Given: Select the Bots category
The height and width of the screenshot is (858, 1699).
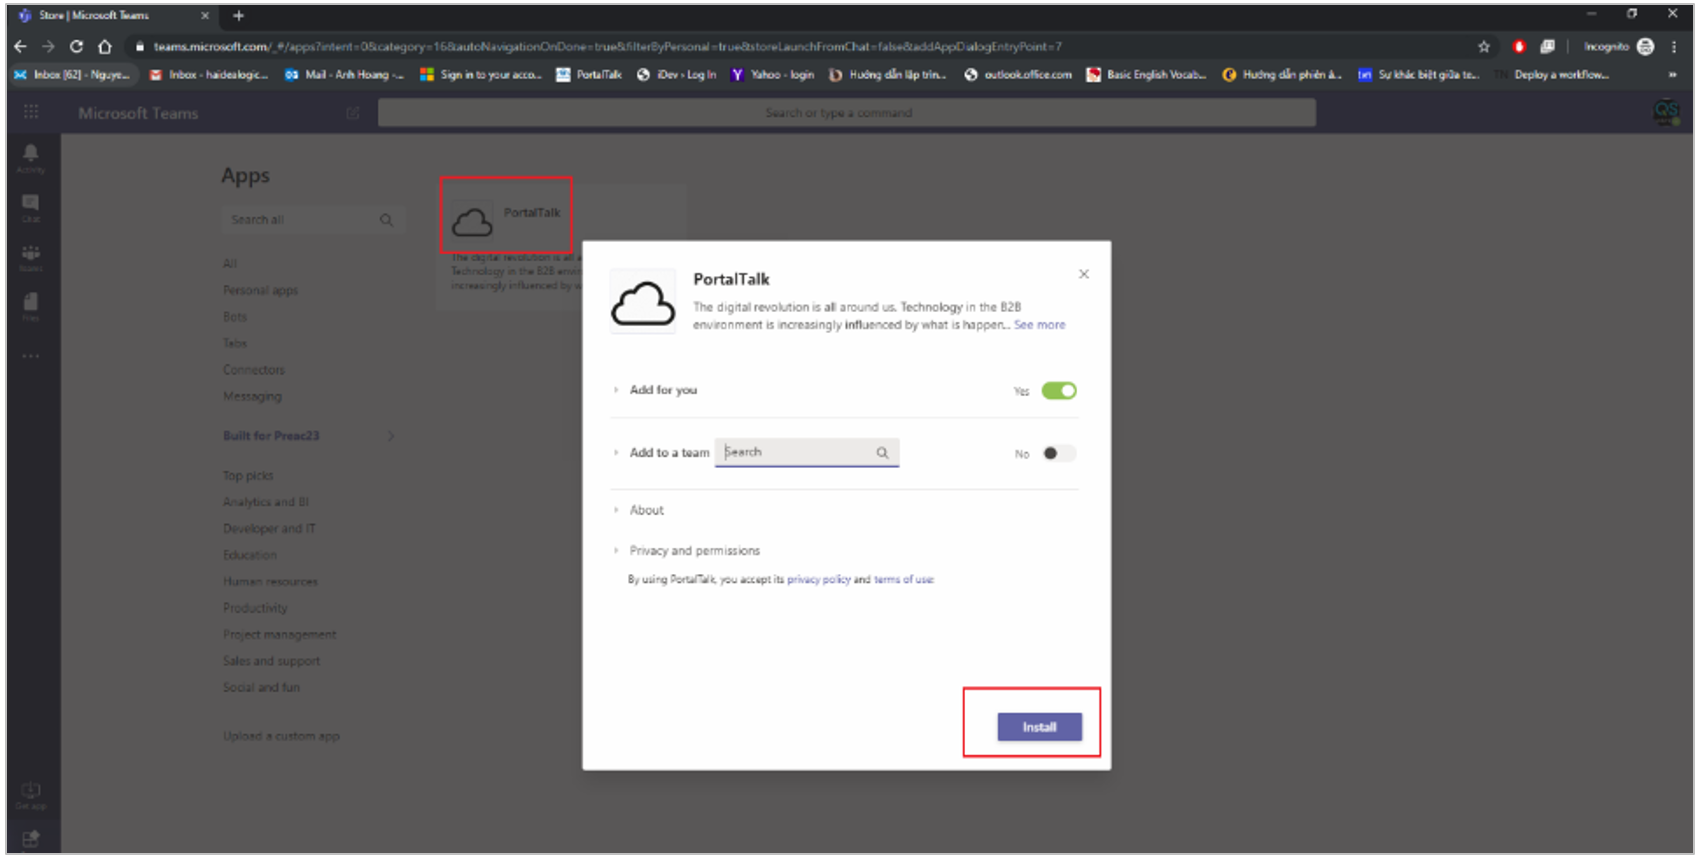Looking at the screenshot, I should click(x=235, y=317).
